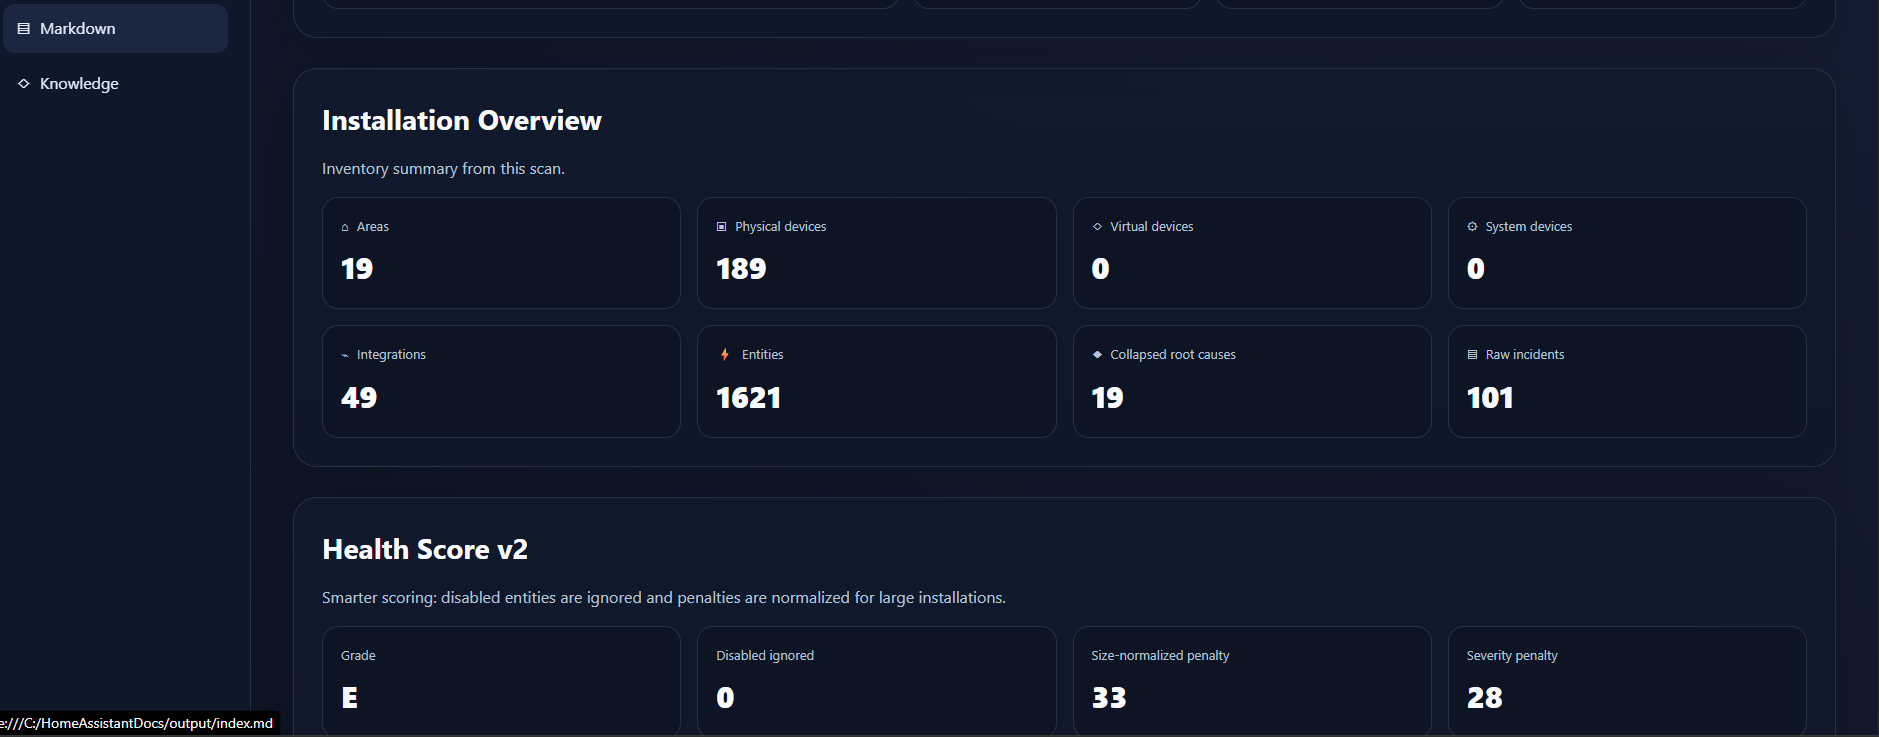Screen dimensions: 1879x737
Task: Click 'Inventory summary from this scan.' text
Action: pos(443,169)
